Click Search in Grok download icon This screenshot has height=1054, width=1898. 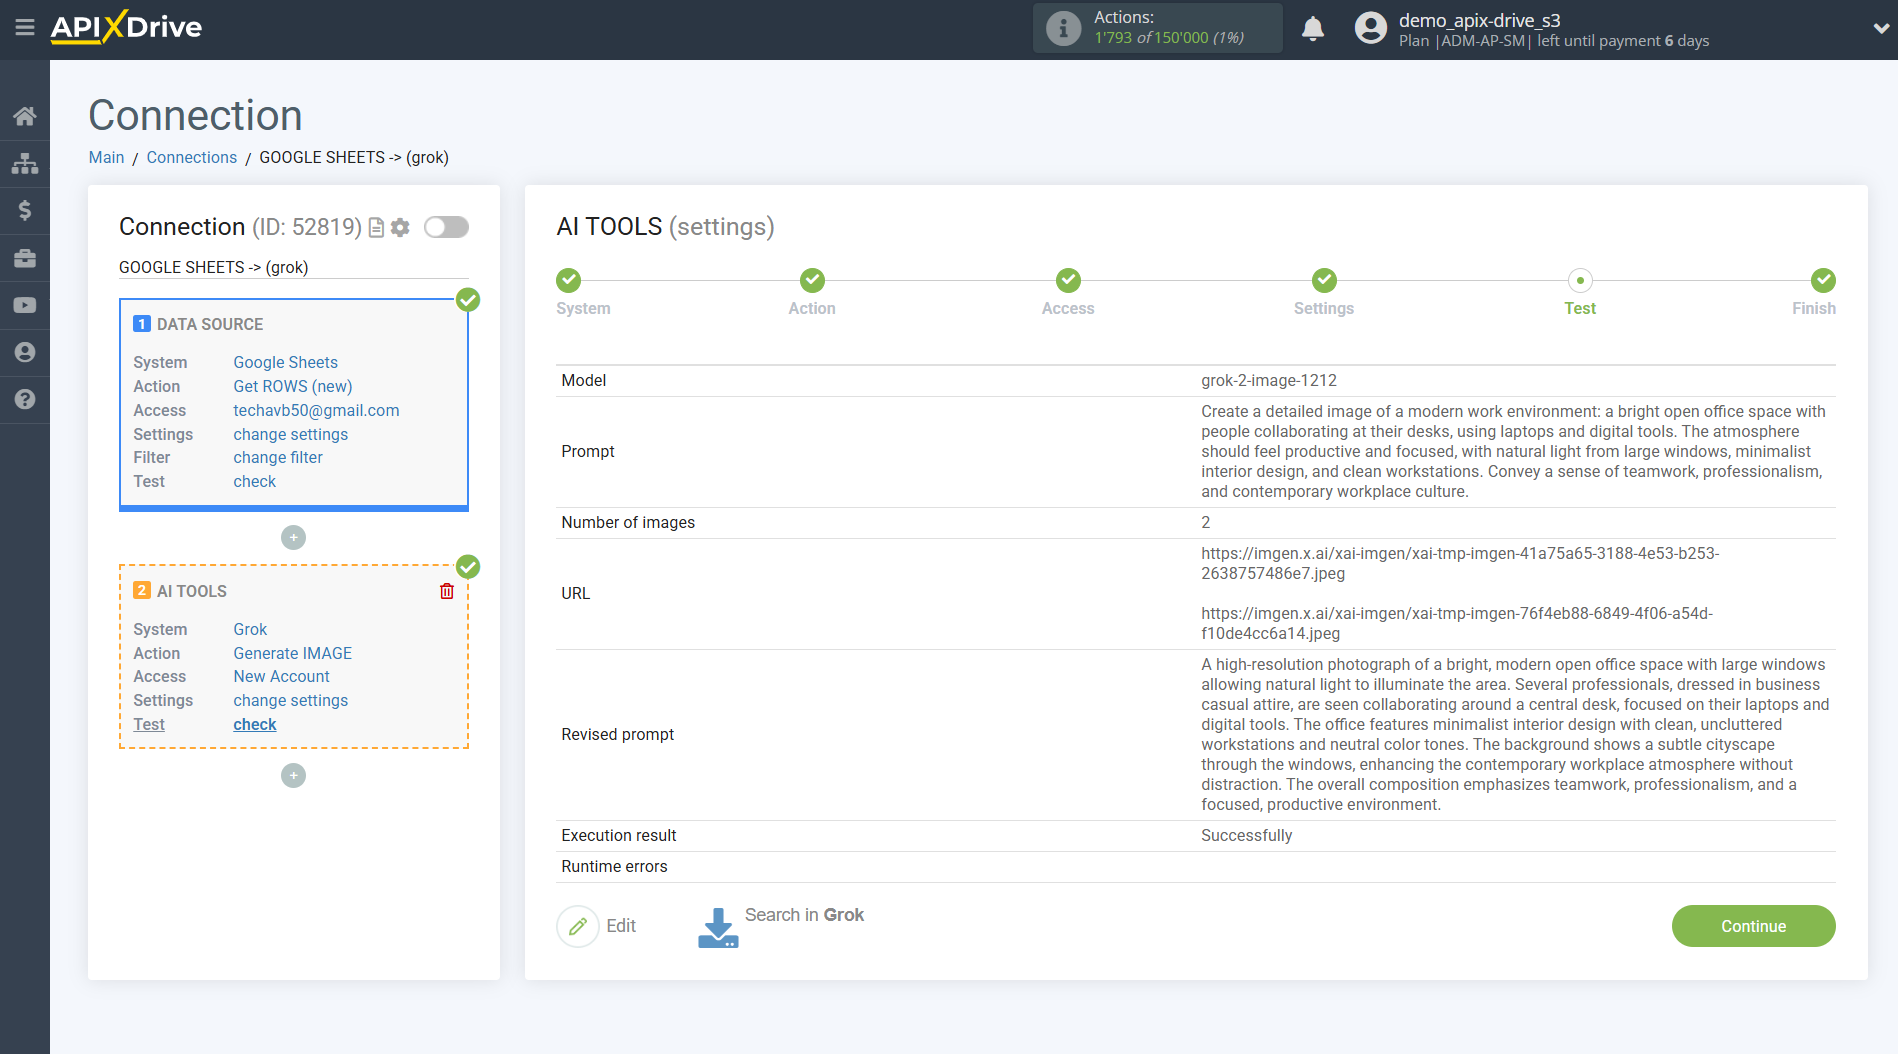[x=718, y=927]
